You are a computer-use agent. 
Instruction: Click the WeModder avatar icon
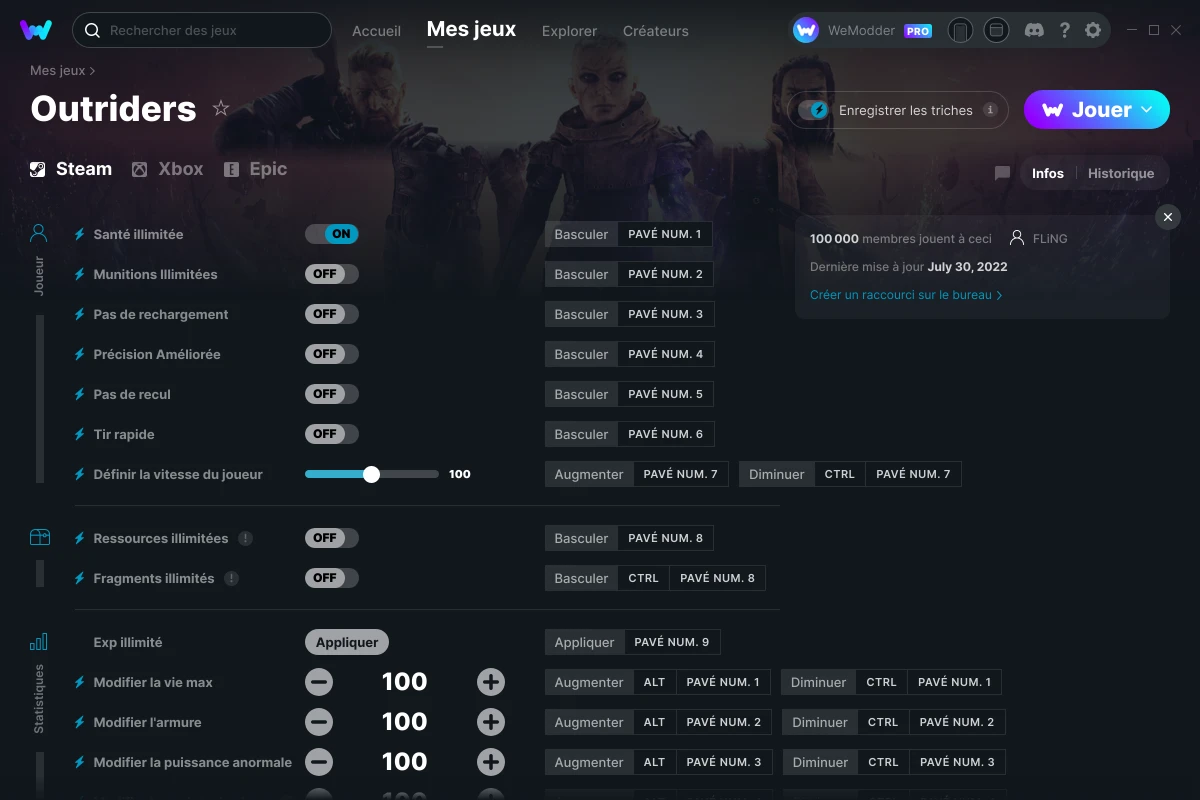pyautogui.click(x=806, y=30)
